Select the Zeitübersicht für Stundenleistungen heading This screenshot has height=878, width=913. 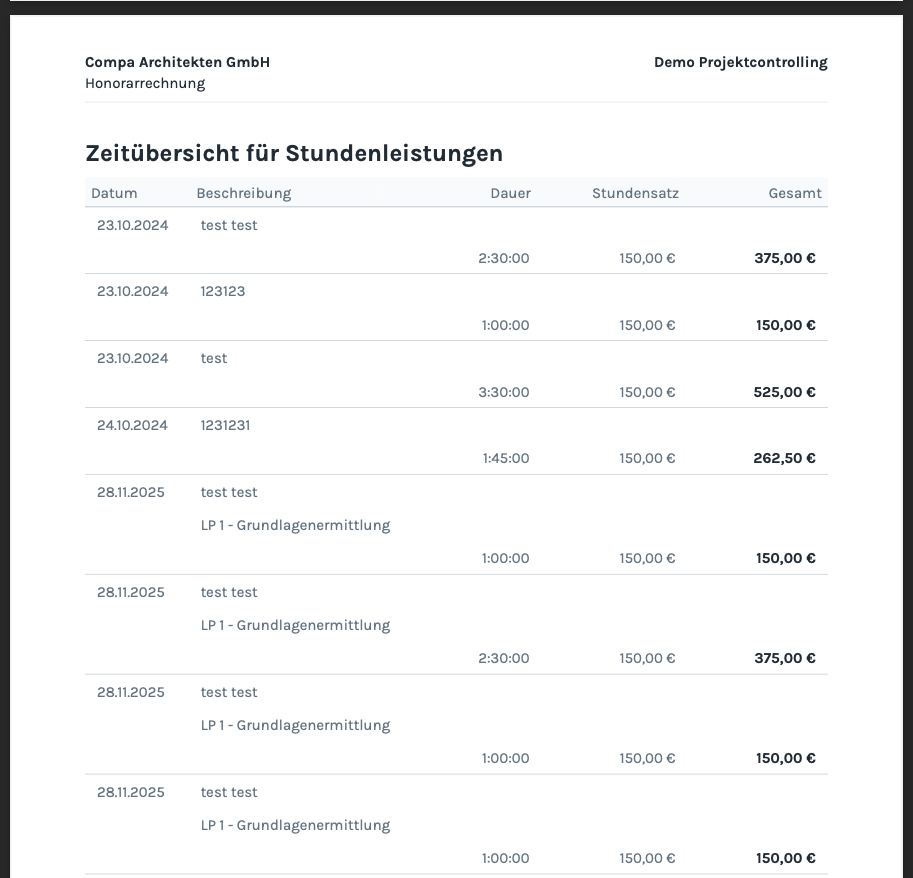(294, 153)
